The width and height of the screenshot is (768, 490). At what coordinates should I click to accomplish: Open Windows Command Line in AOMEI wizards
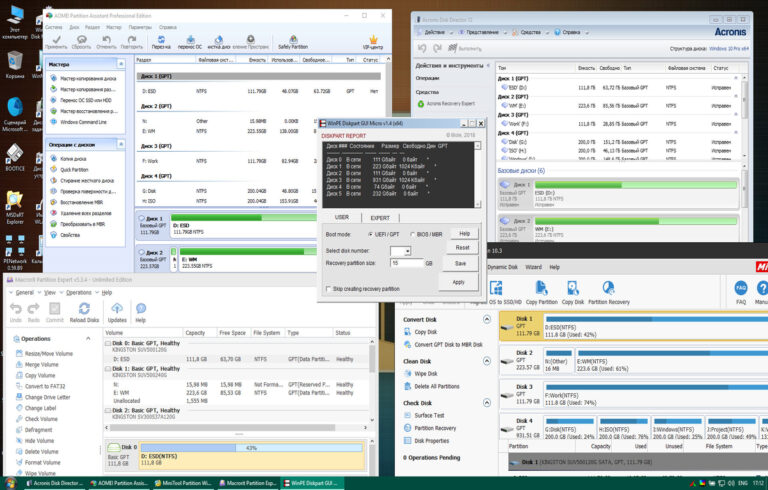click(83, 122)
